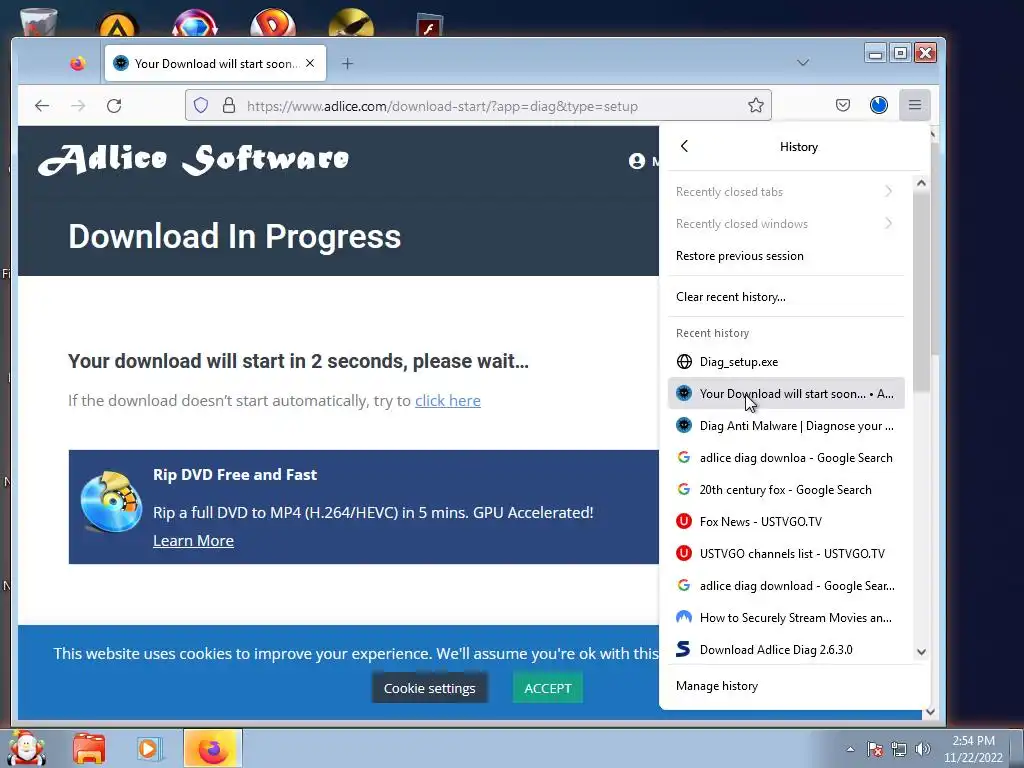Open Firefox View pinned icon
1024x768 pixels.
78,63
